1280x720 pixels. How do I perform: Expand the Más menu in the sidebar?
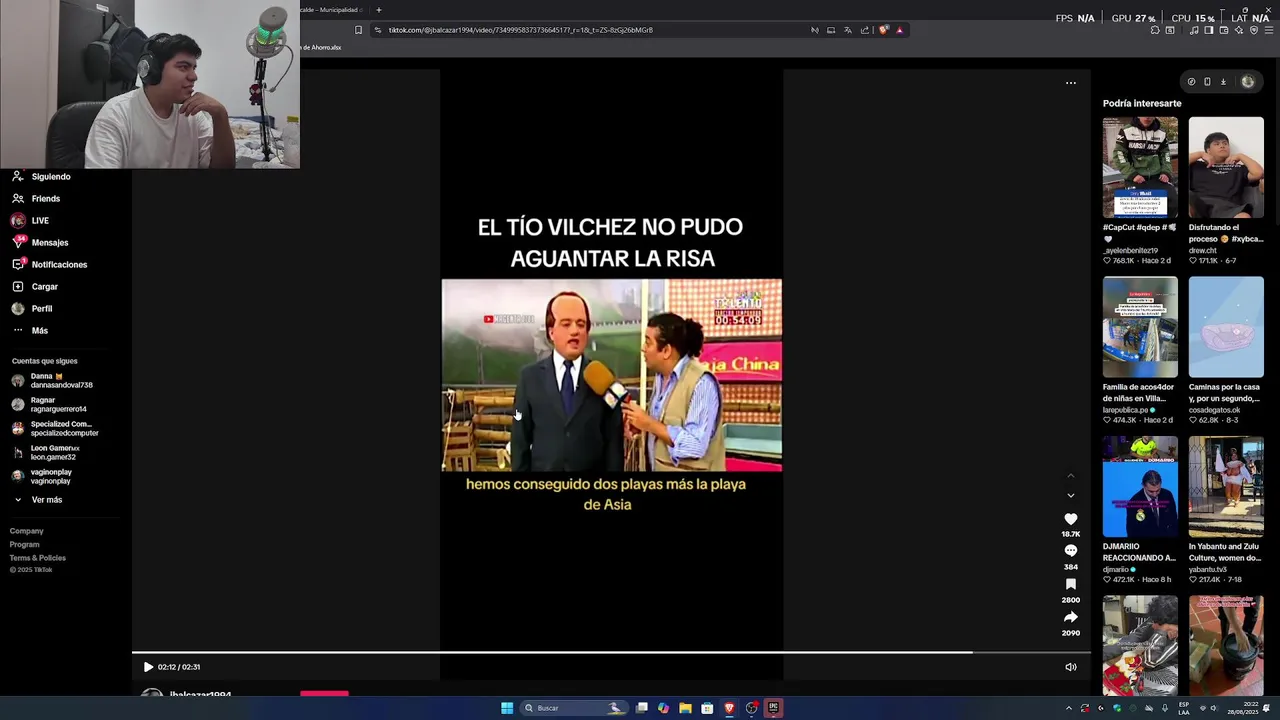pos(39,331)
